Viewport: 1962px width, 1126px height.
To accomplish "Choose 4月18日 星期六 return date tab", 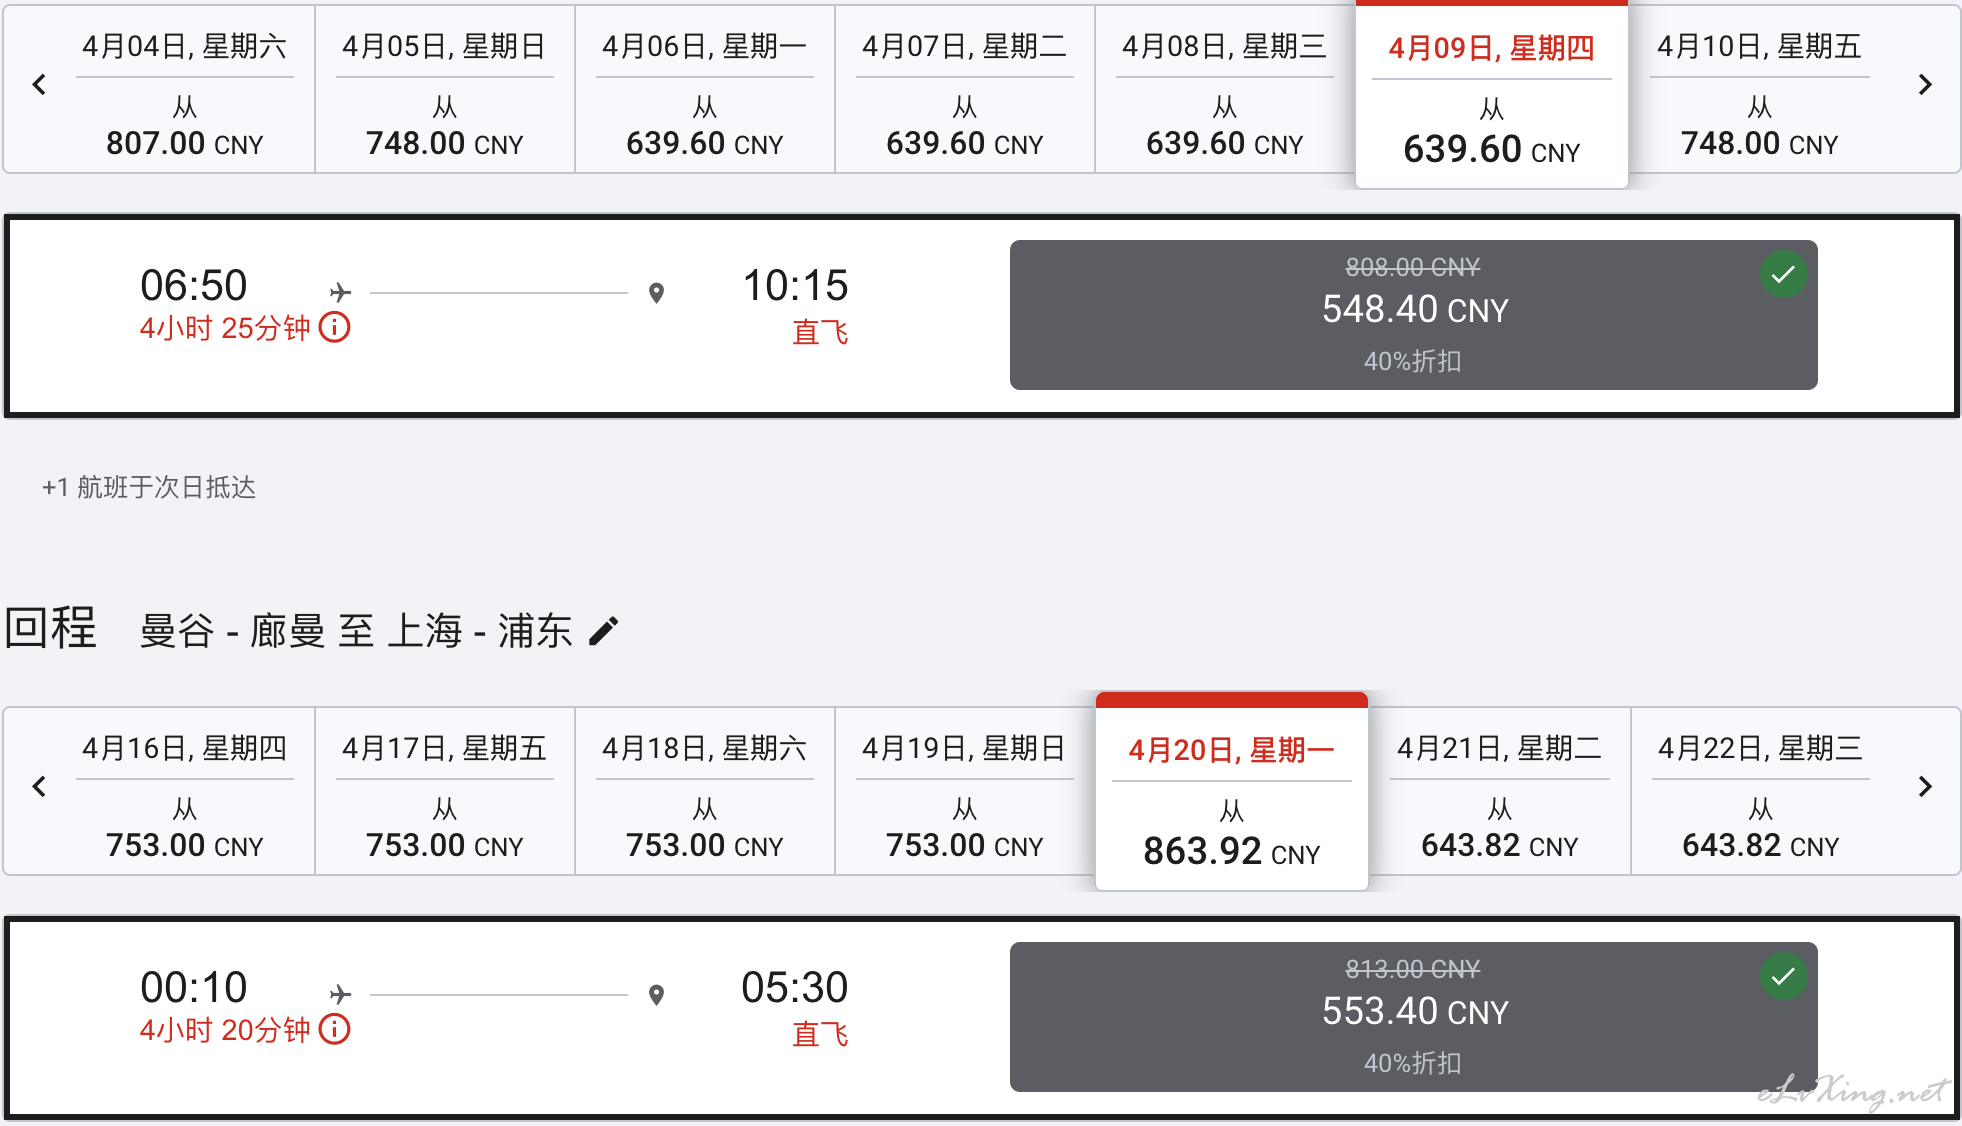I will tap(705, 792).
